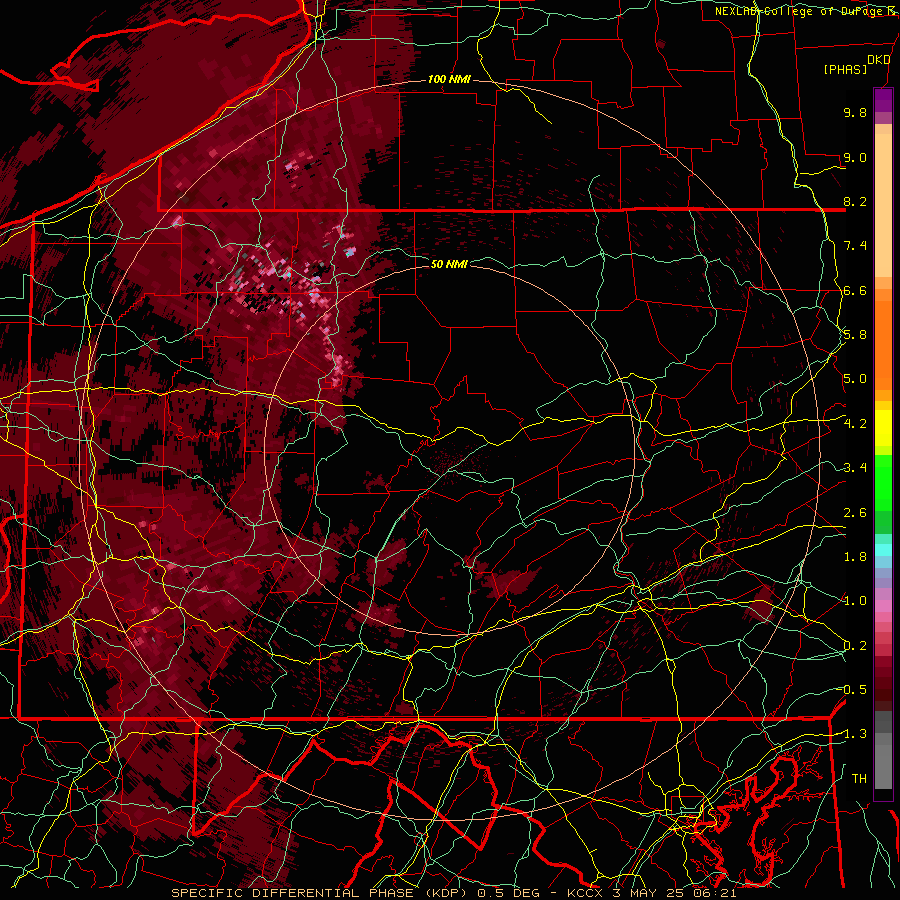Click the 2.6 scale value

(855, 513)
